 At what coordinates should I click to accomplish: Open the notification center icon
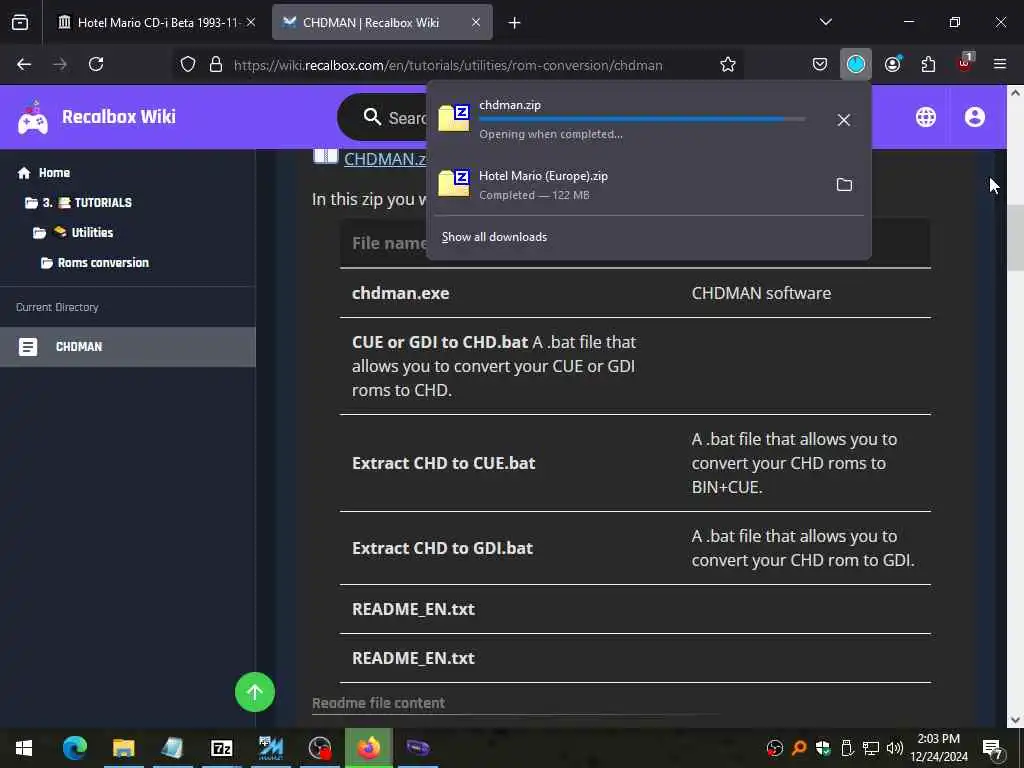click(x=993, y=748)
